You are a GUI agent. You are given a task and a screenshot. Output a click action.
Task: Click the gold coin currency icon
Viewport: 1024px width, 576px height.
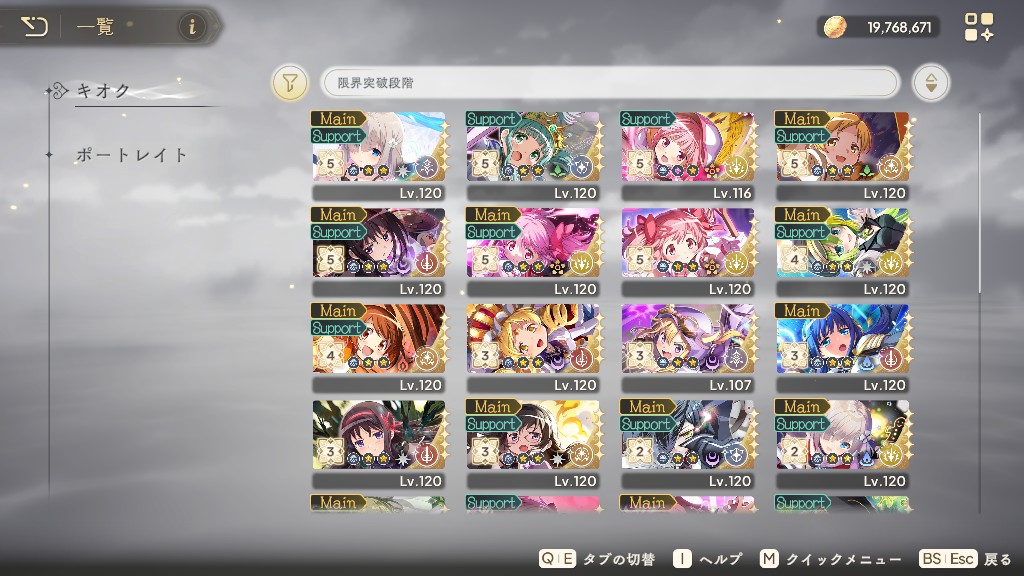tap(835, 27)
